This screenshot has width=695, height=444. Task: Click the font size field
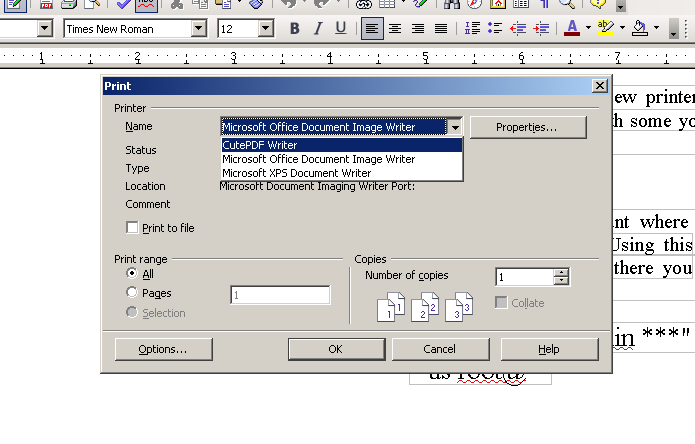click(x=238, y=29)
